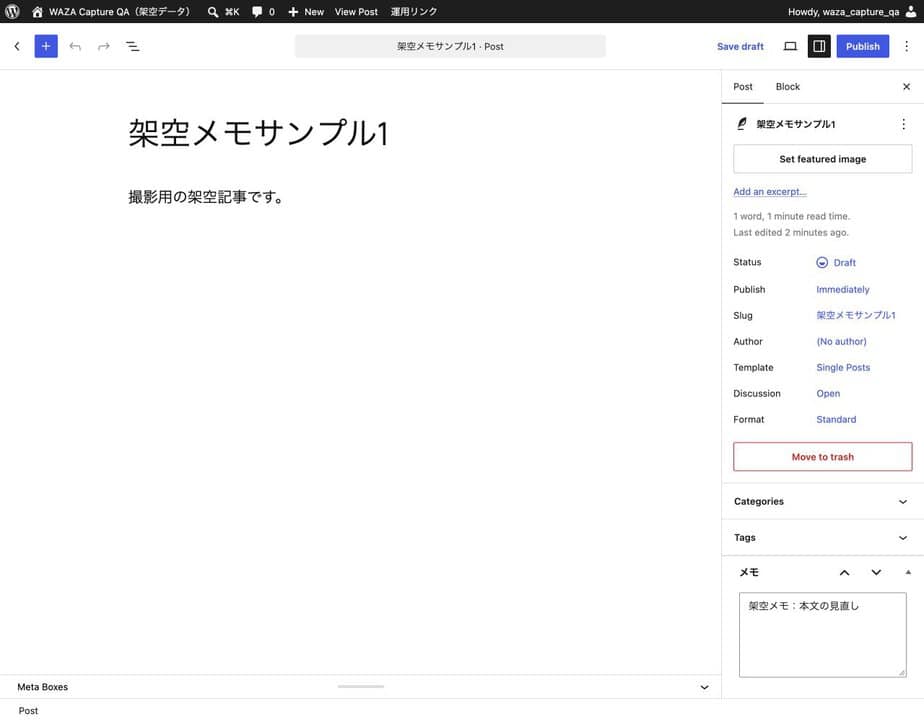The image size is (924, 722).
Task: Open the editor options three-dot menu
Action: 906,46
